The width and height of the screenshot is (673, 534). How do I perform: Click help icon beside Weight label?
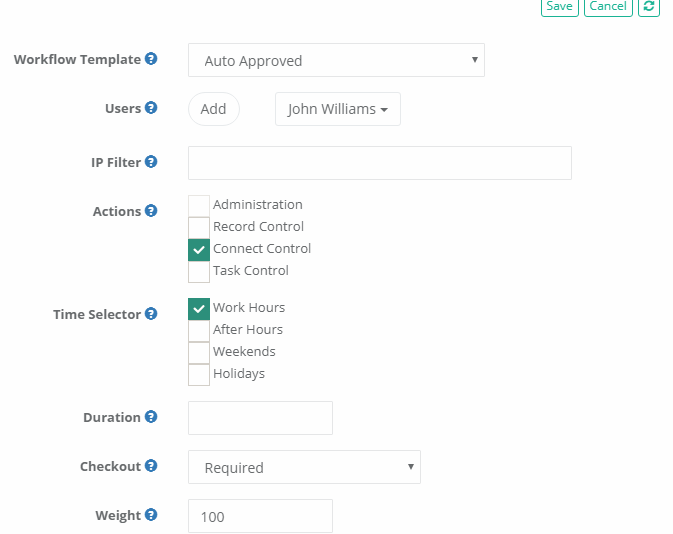point(151,515)
